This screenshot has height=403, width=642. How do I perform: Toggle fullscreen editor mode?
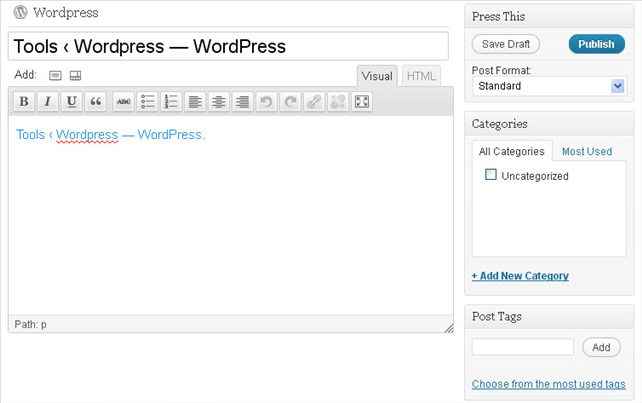[362, 101]
